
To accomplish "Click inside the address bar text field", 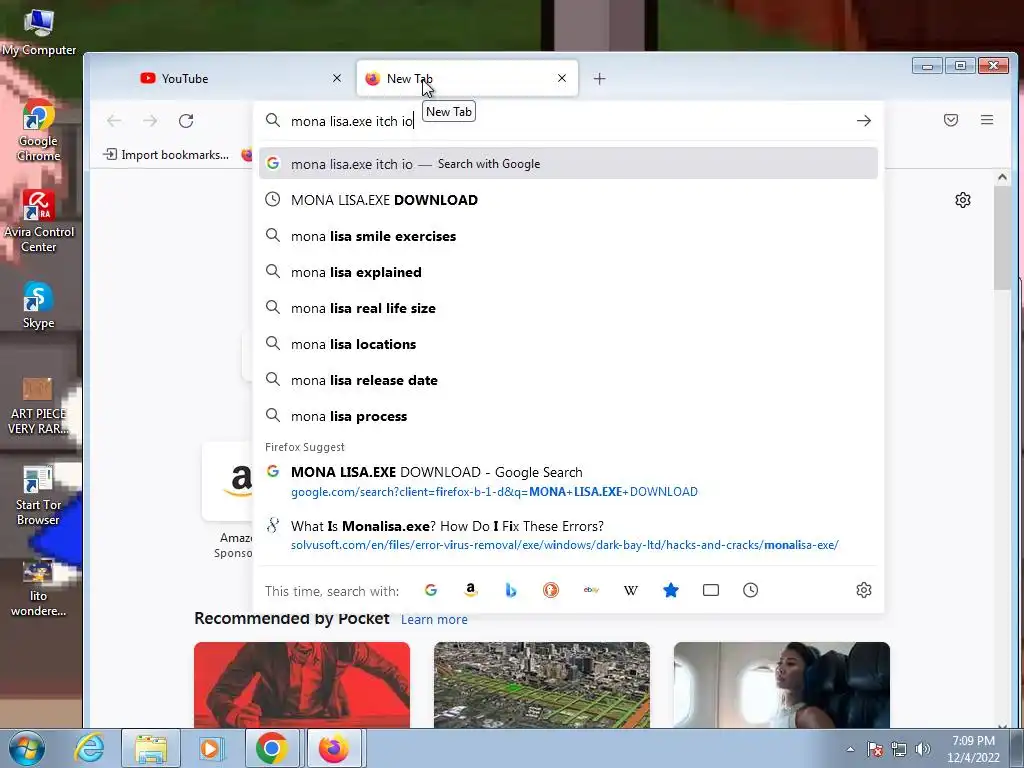I will coord(568,121).
